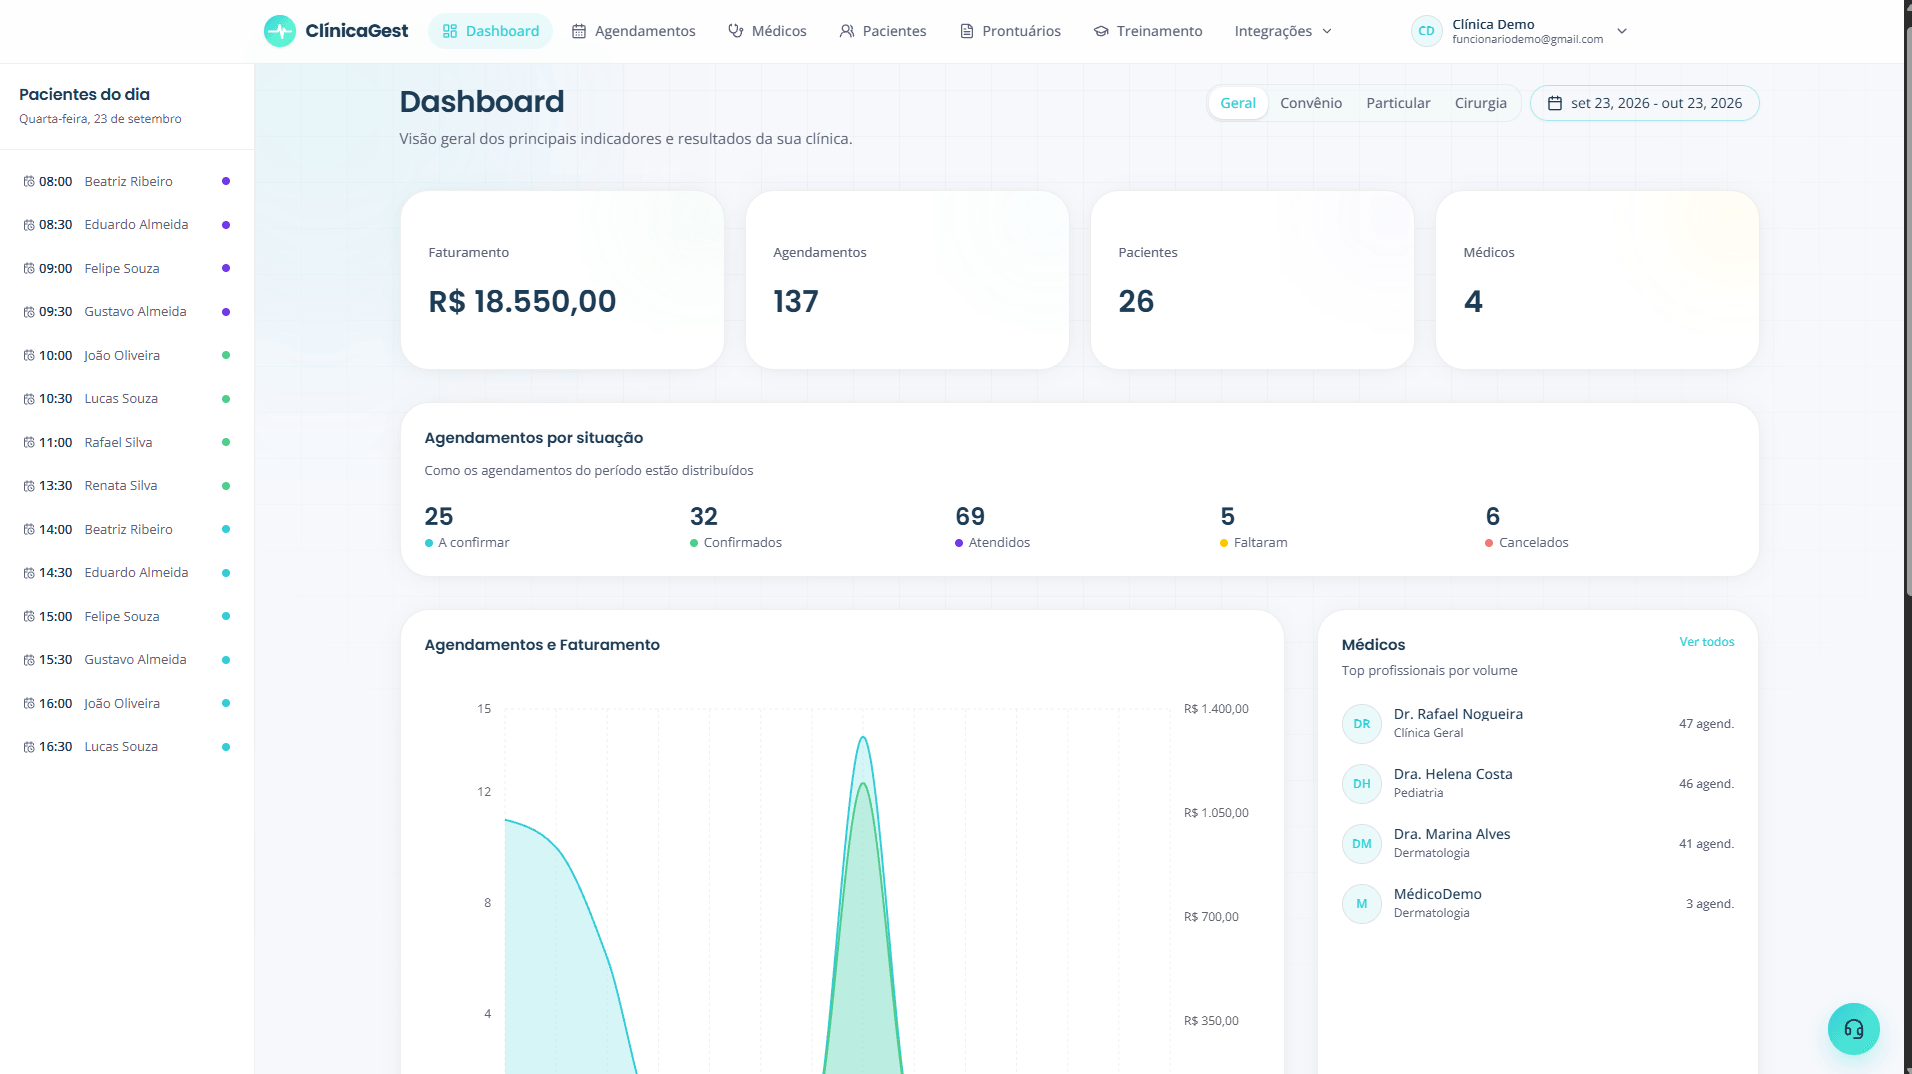Select the M avatar for MédicoDemo
The height and width of the screenshot is (1074, 1912).
(1361, 904)
